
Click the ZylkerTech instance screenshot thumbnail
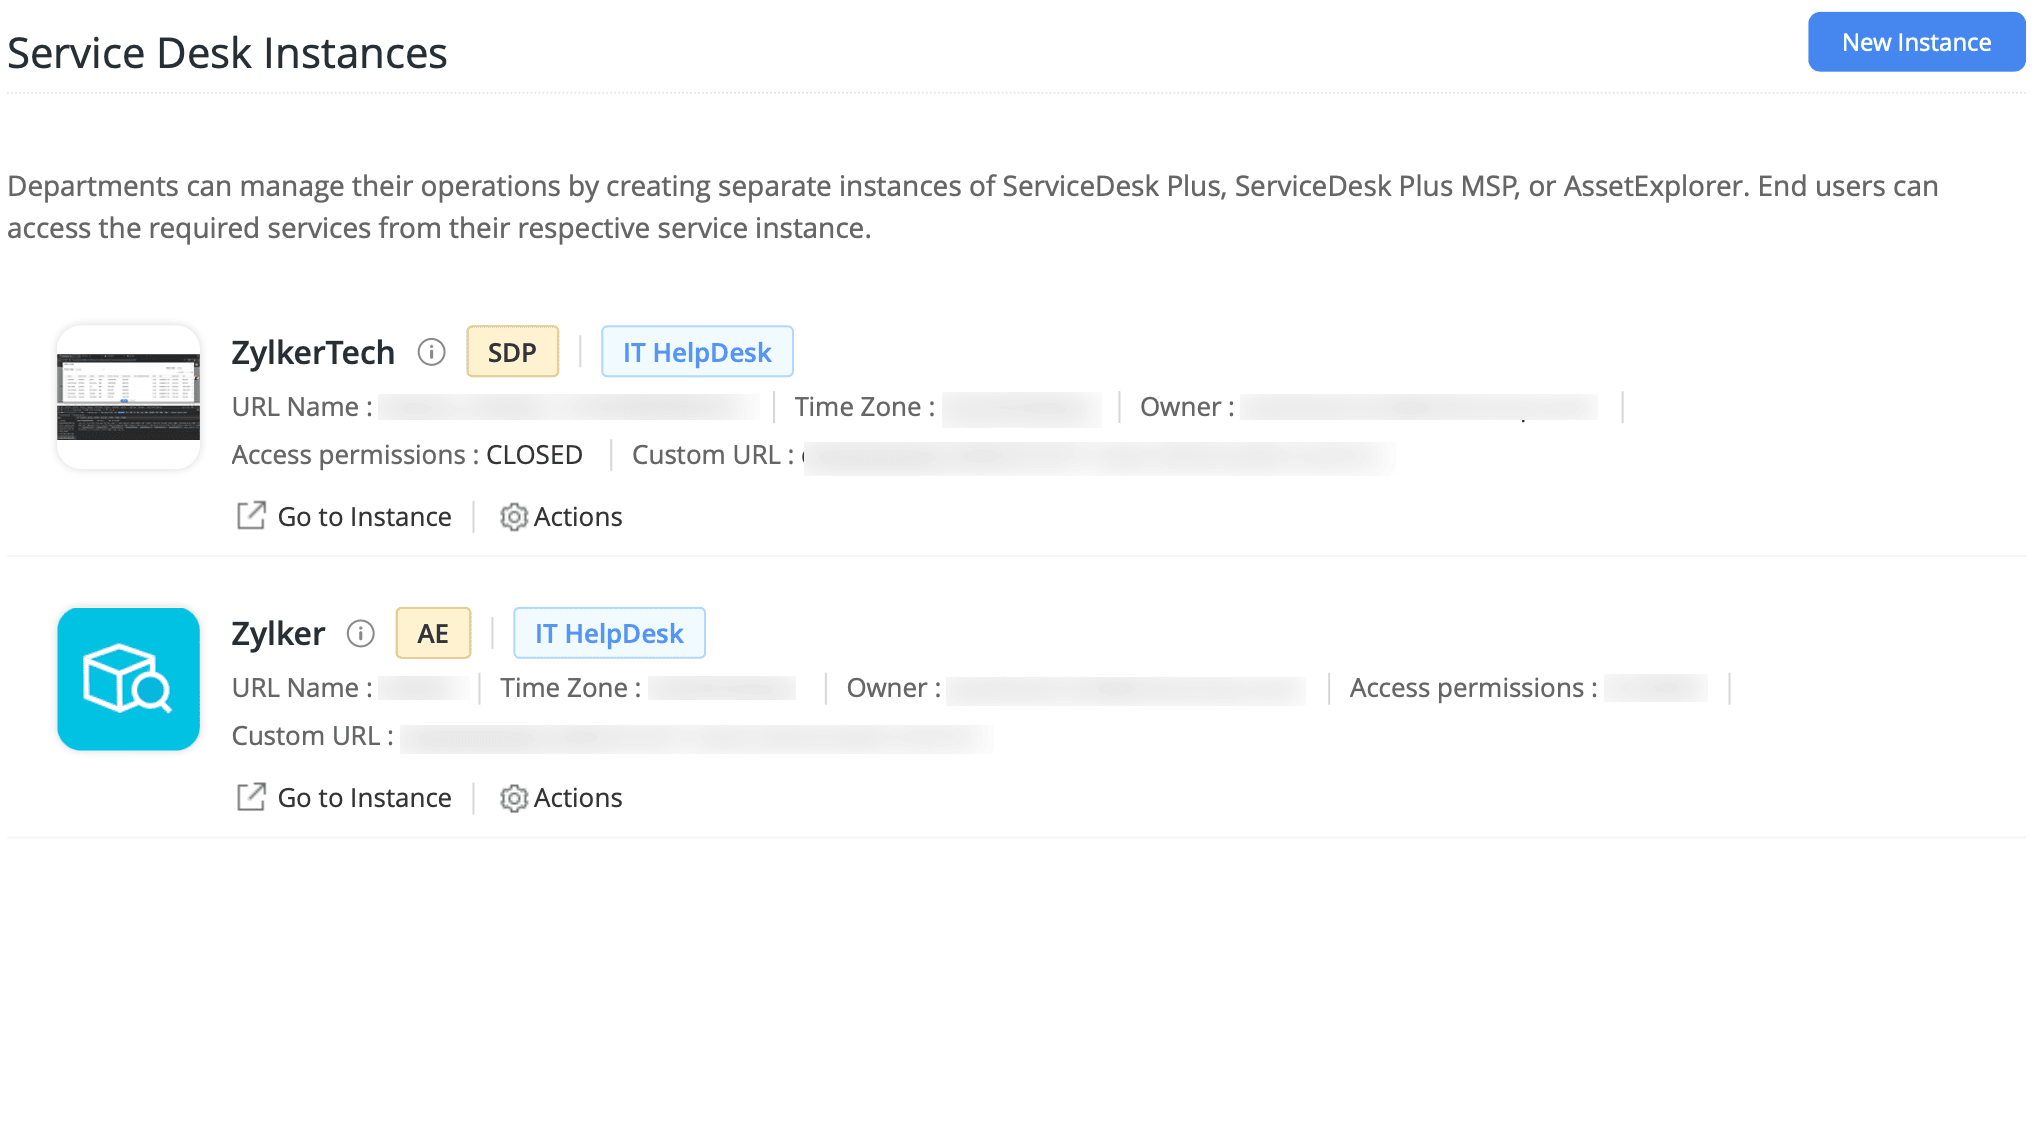coord(128,397)
